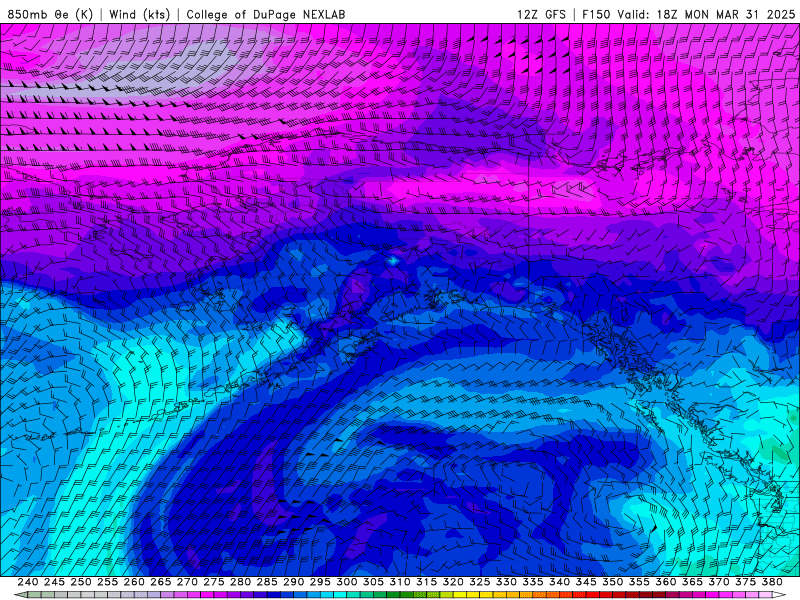Click the 380 scale label
The width and height of the screenshot is (800, 600).
pyautogui.click(x=772, y=582)
